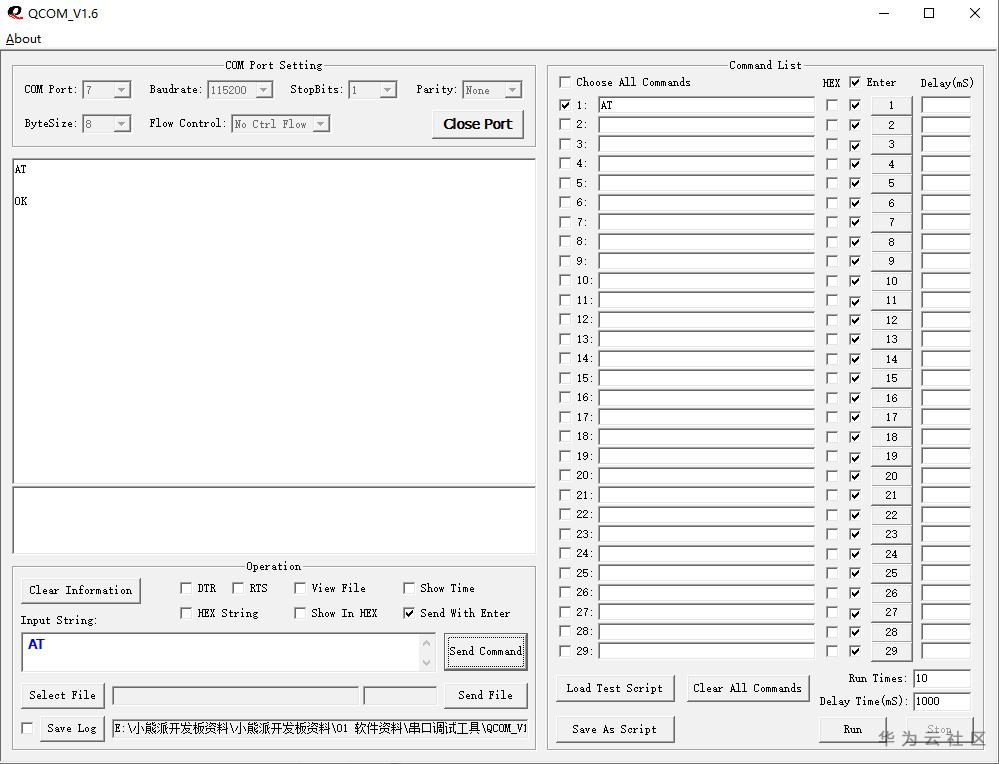
Task: Click the Delay Time(mS) input field
Action: (x=942, y=702)
